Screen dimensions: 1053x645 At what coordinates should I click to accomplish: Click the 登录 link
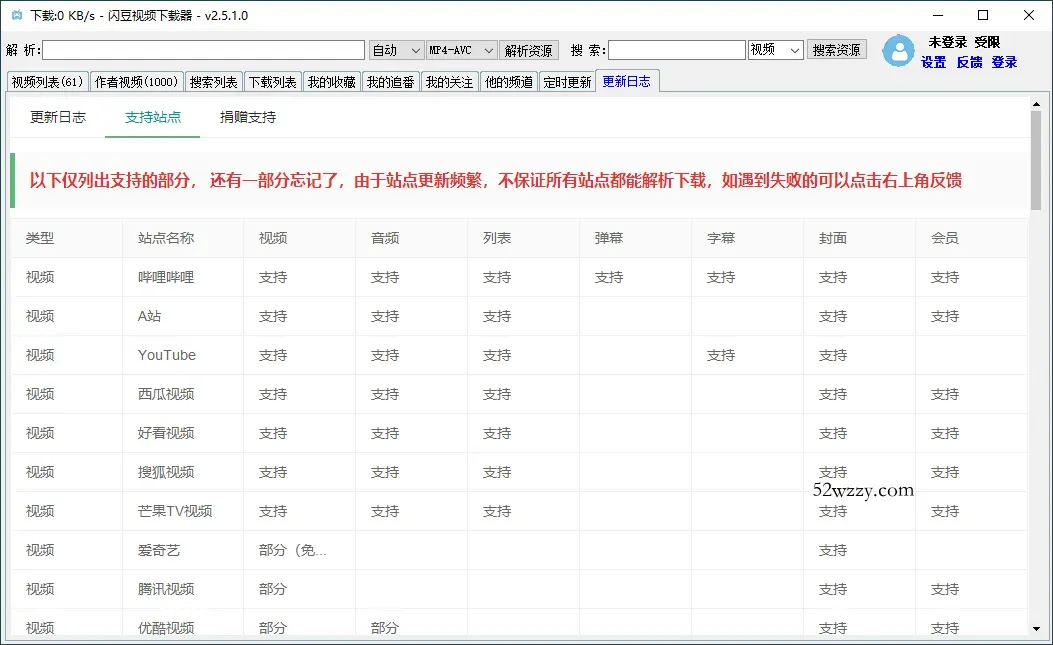[x=1004, y=62]
